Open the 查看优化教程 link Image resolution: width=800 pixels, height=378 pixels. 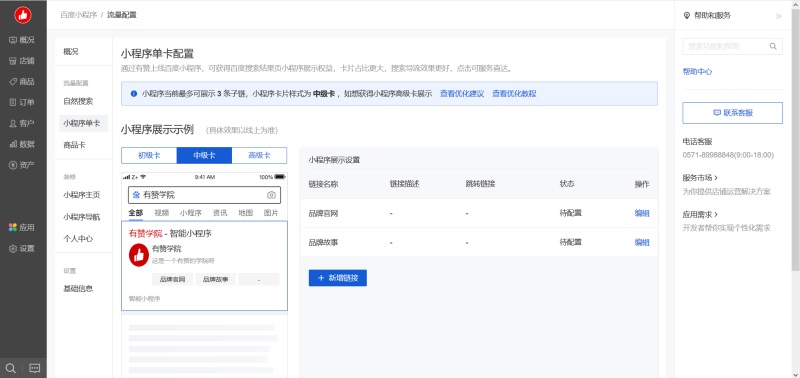(514, 93)
